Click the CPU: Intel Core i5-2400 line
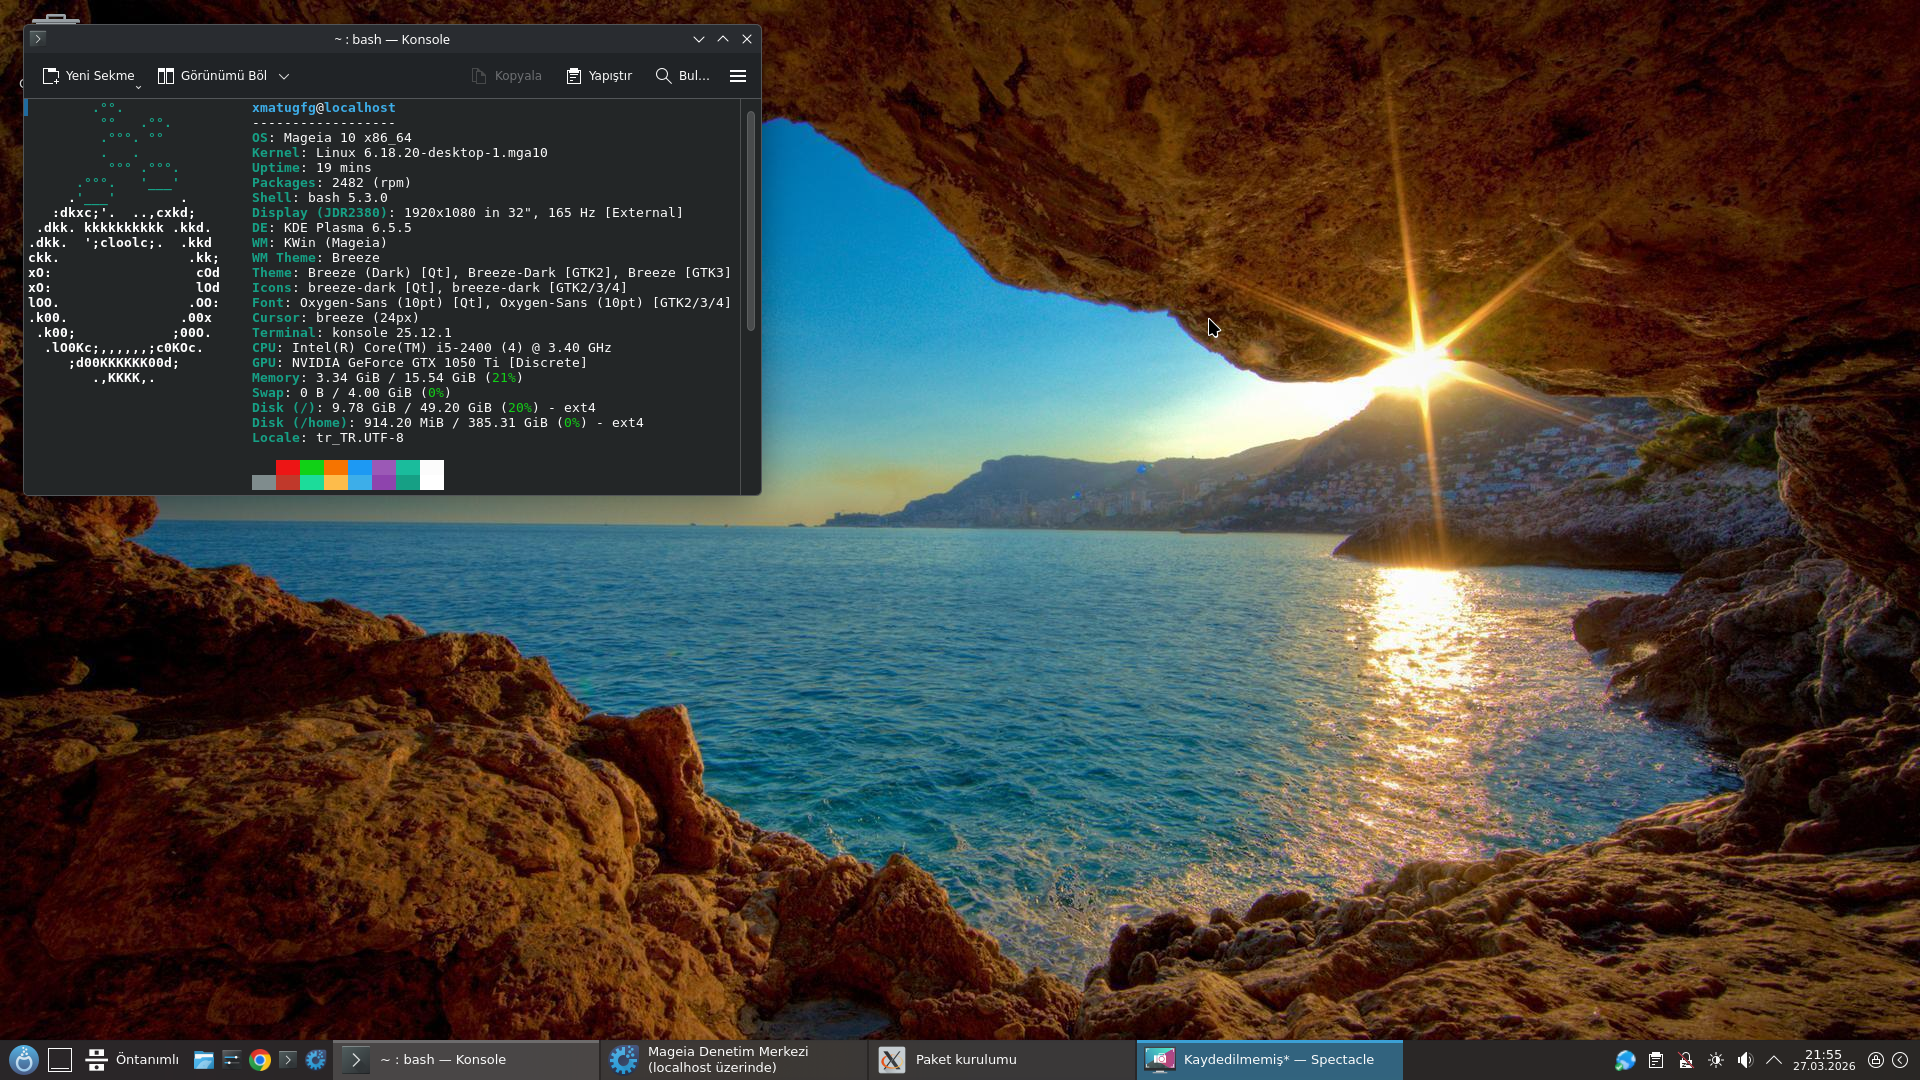Image resolution: width=1920 pixels, height=1080 pixels. pyautogui.click(x=432, y=348)
